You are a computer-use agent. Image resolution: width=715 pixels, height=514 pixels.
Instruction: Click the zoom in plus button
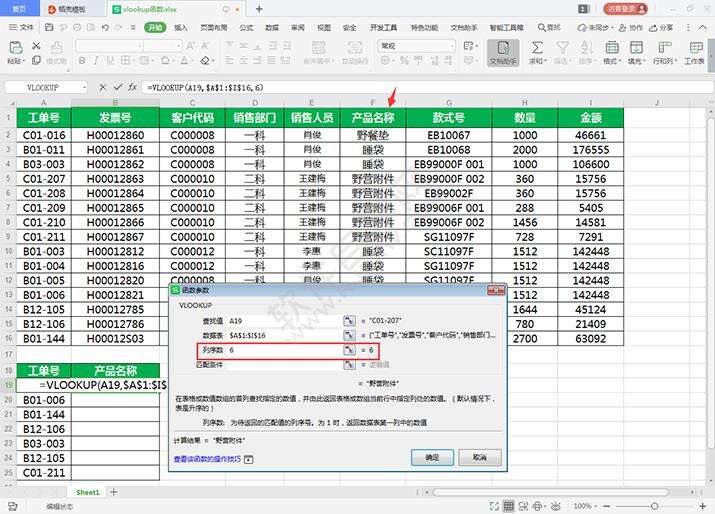pyautogui.click(x=703, y=506)
